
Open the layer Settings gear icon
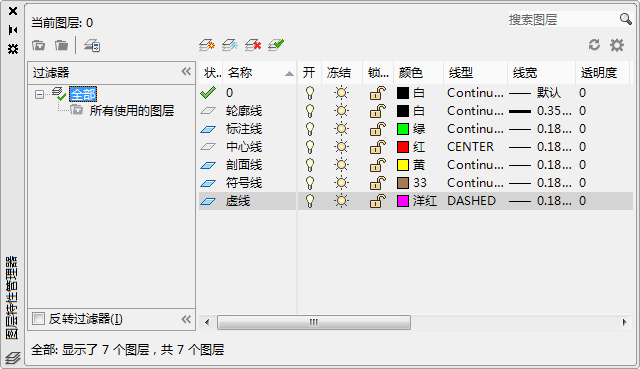point(617,45)
